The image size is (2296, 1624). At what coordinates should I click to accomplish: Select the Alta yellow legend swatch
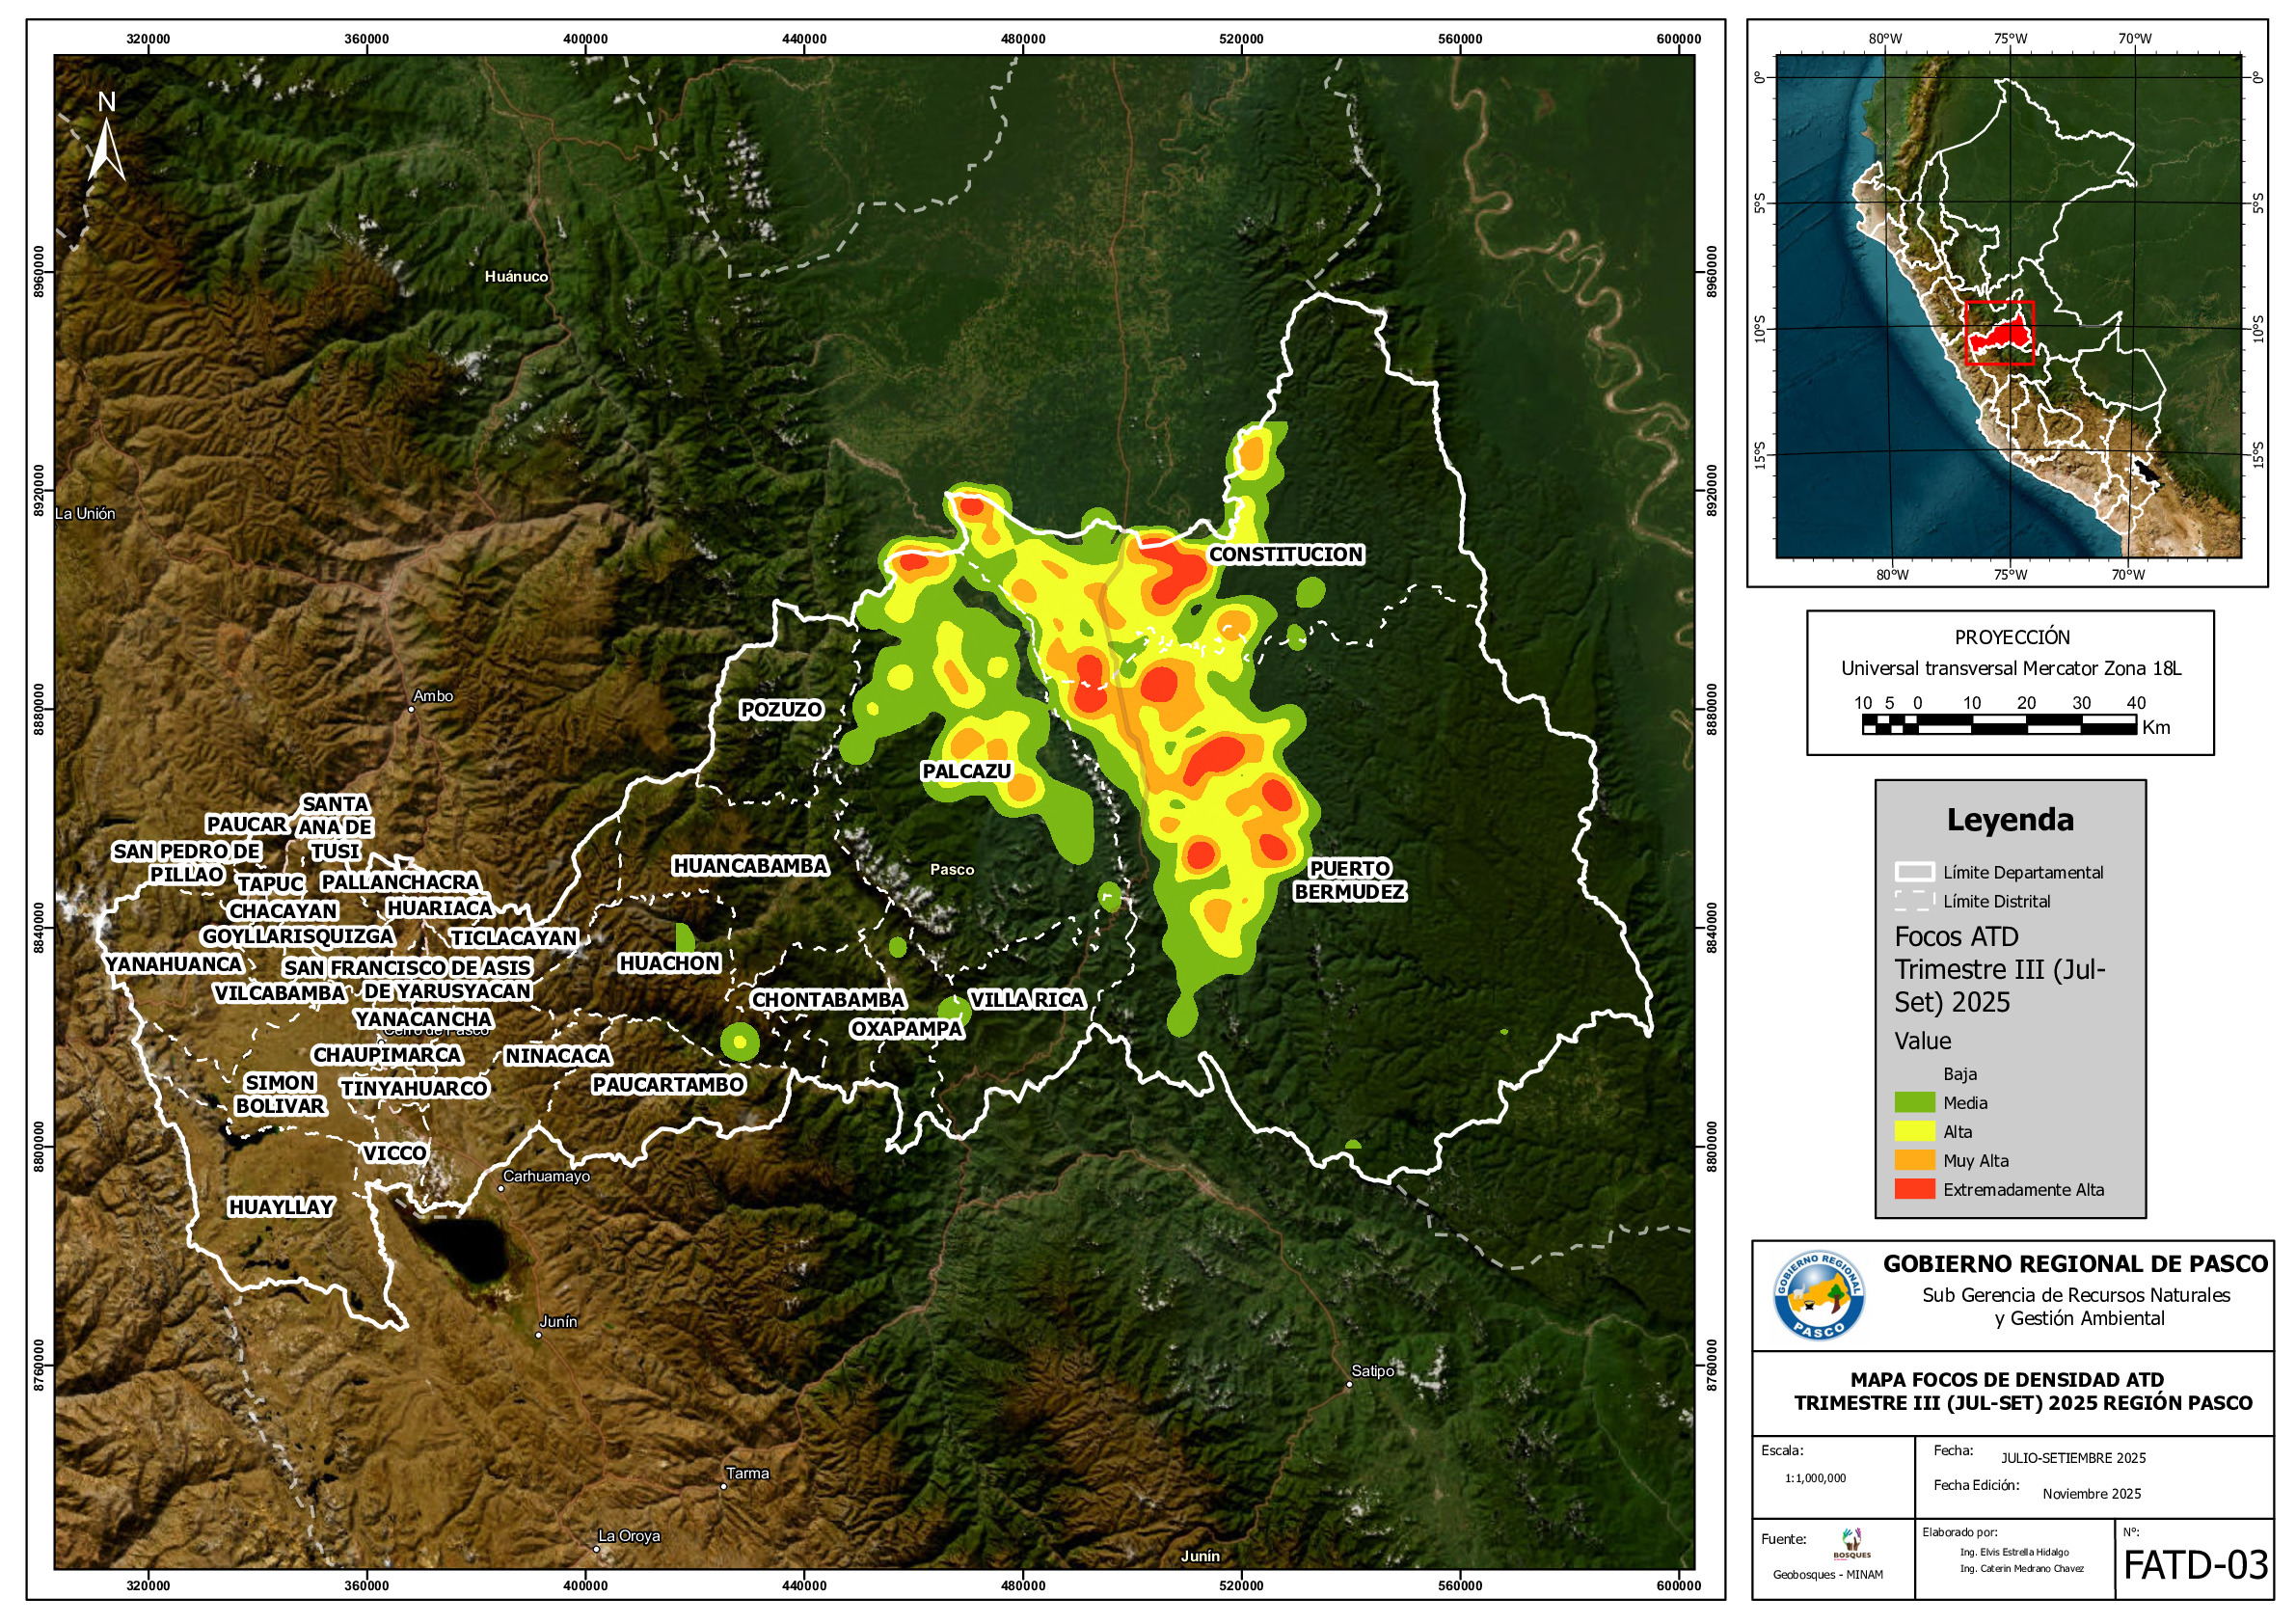pyautogui.click(x=1914, y=1131)
